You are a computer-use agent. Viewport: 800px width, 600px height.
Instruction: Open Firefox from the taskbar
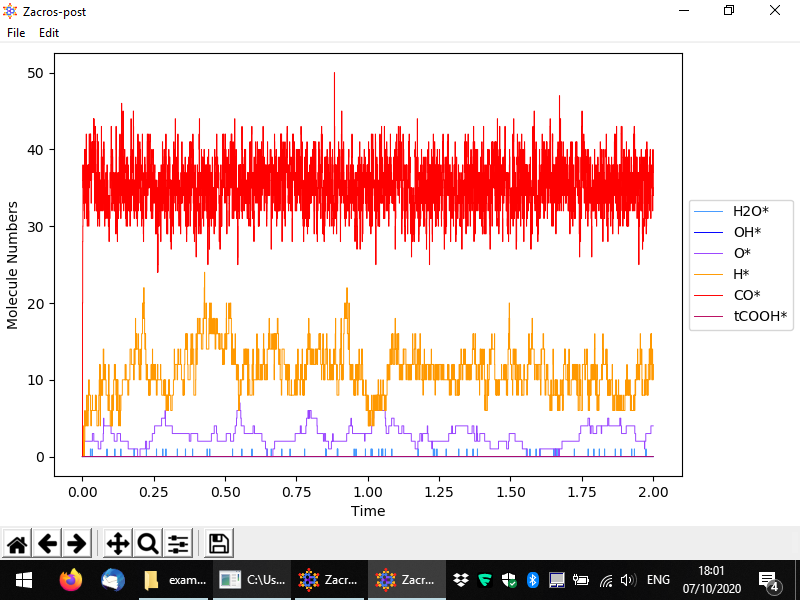click(x=70, y=580)
